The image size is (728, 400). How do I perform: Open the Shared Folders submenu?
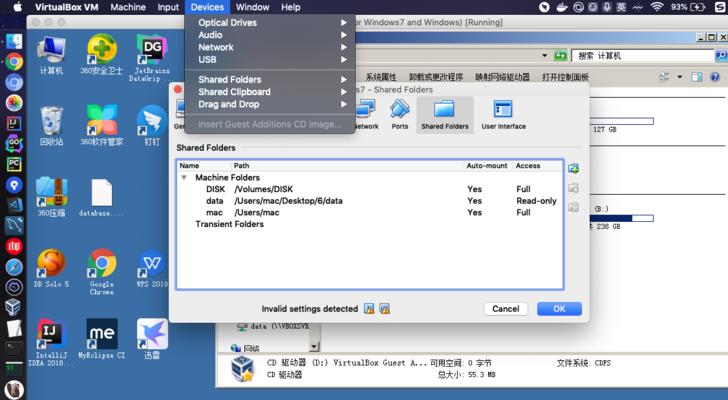click(270, 79)
